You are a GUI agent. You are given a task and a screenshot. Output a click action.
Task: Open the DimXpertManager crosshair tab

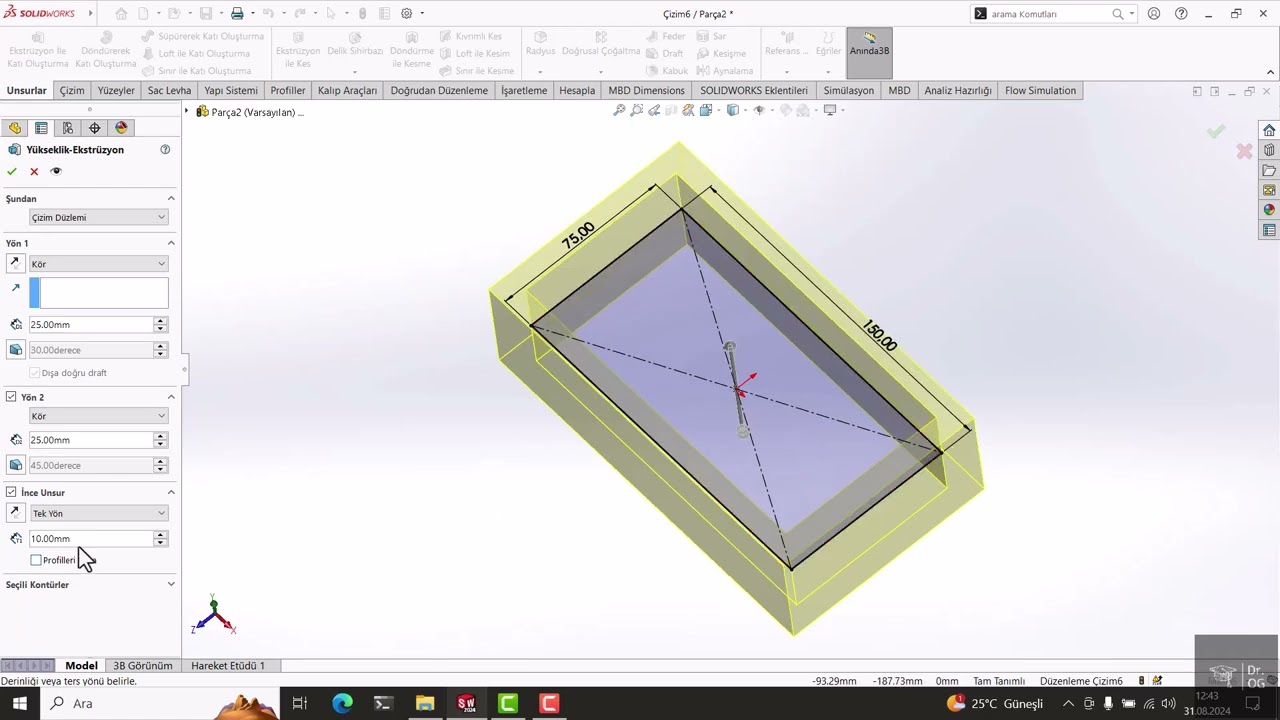95,128
